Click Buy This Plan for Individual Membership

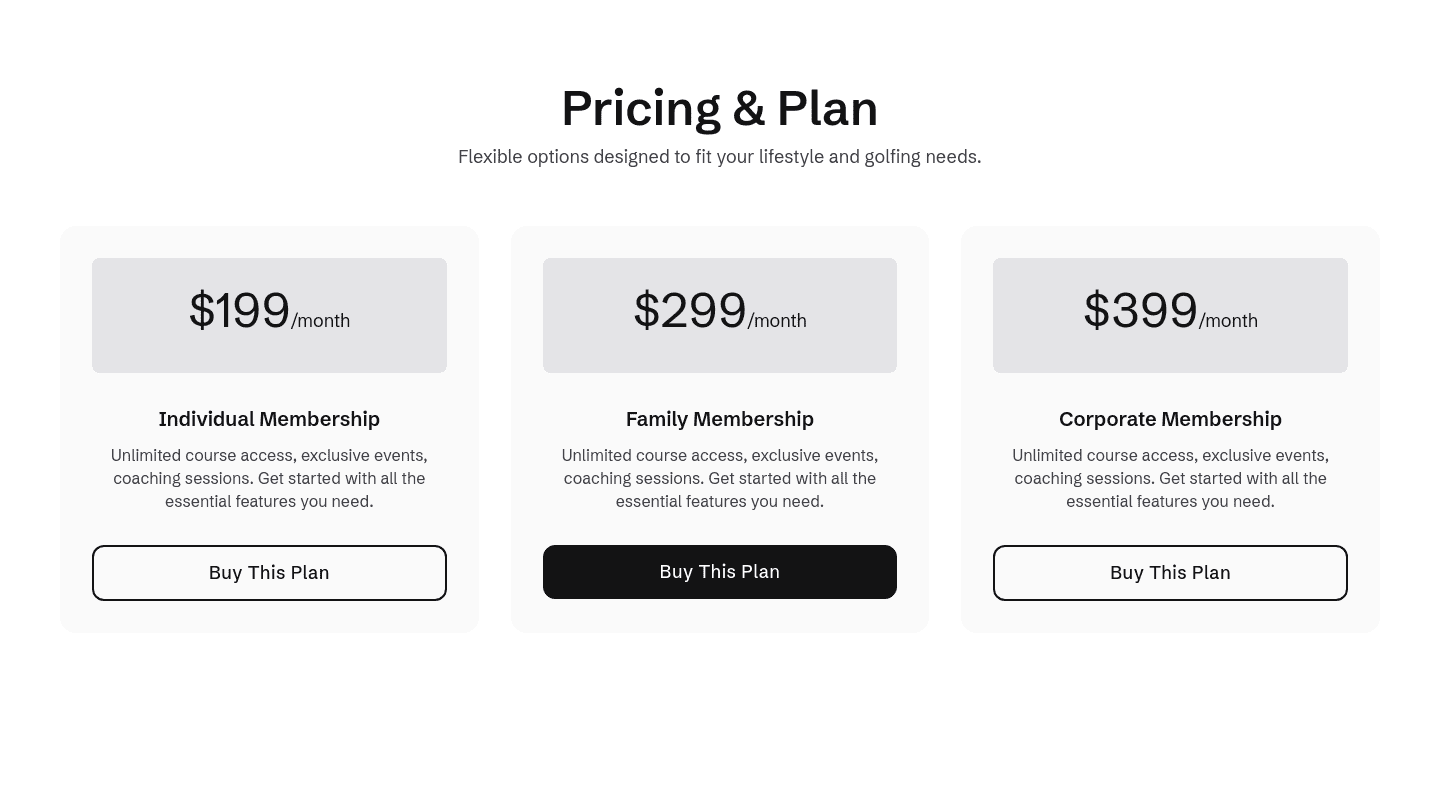(x=269, y=572)
